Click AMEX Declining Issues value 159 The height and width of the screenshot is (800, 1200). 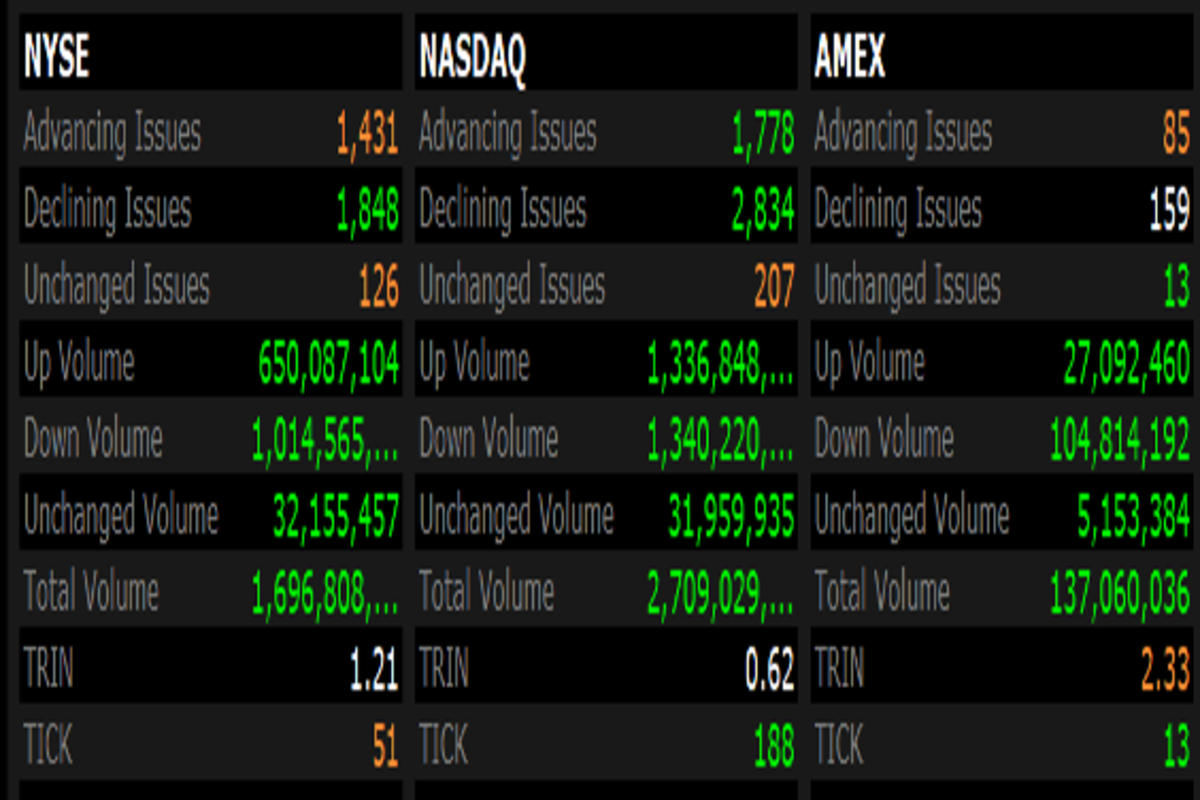1169,210
